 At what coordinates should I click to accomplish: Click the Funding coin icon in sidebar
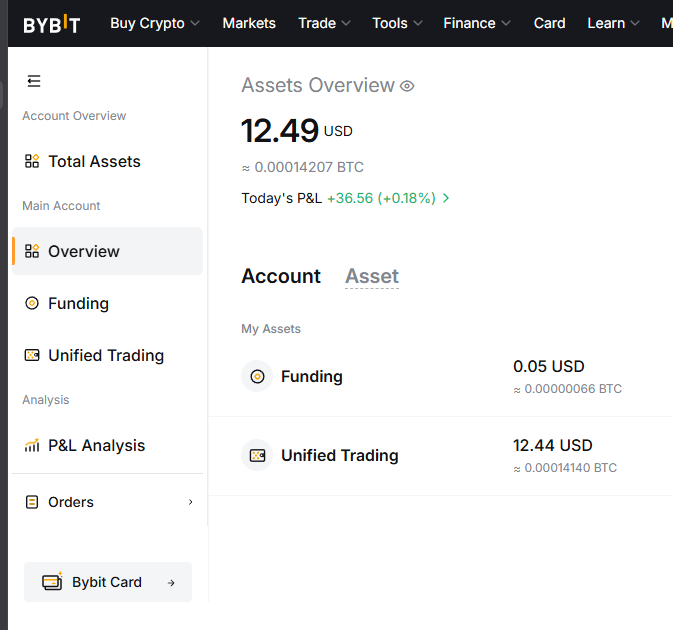point(32,303)
